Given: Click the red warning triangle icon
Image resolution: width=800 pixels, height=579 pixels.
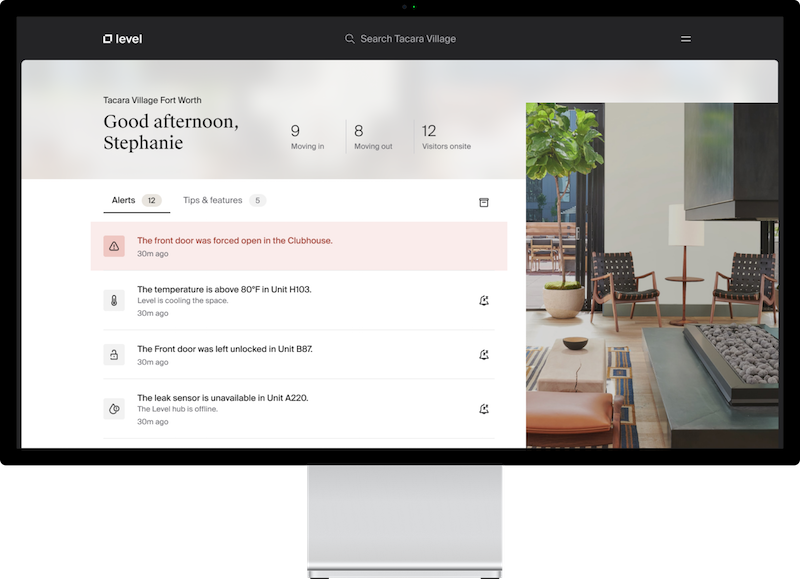Looking at the screenshot, I should [114, 246].
